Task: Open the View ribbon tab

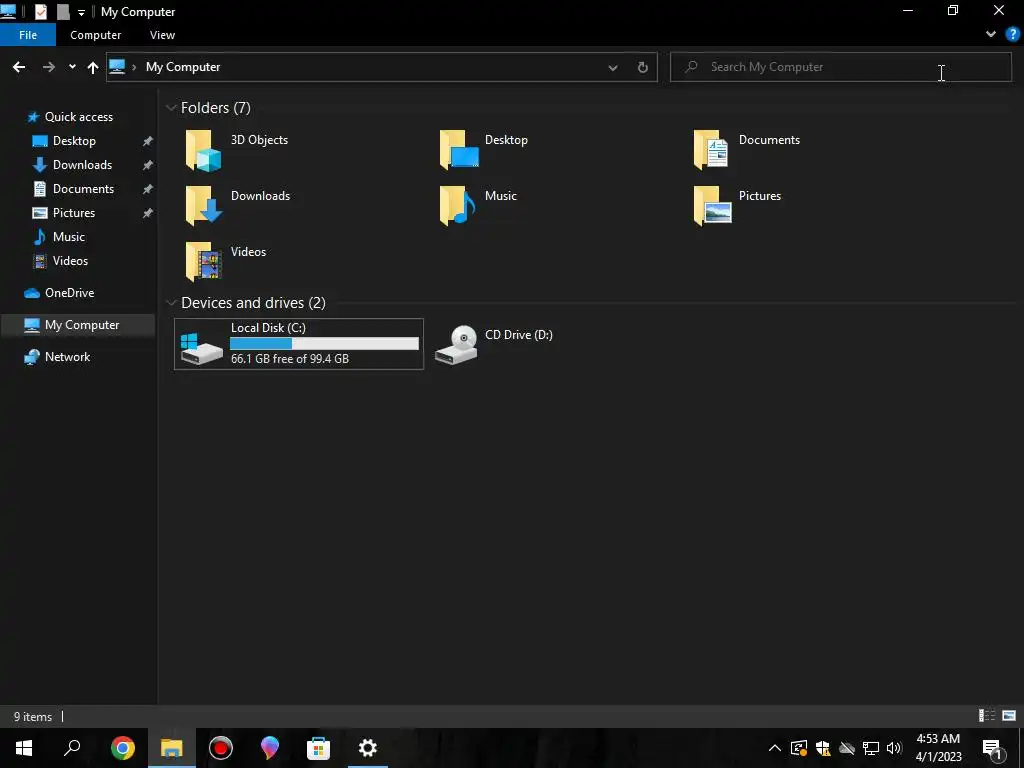Action: point(162,35)
